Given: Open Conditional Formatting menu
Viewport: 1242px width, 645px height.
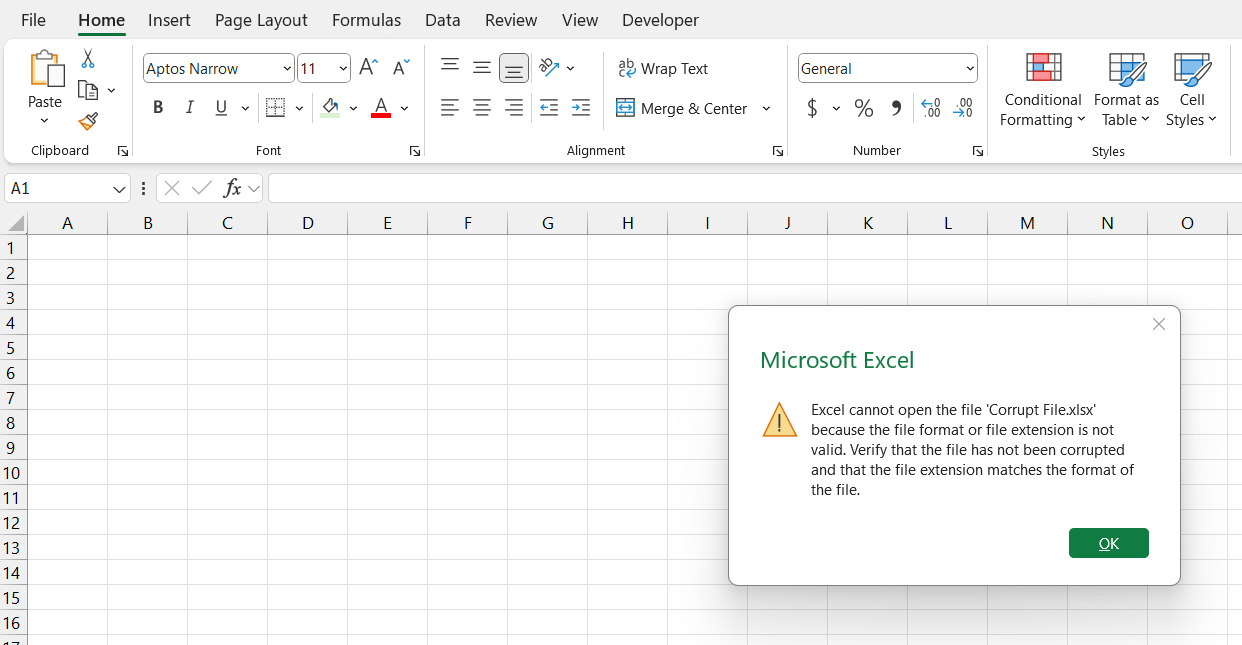Looking at the screenshot, I should tap(1043, 90).
